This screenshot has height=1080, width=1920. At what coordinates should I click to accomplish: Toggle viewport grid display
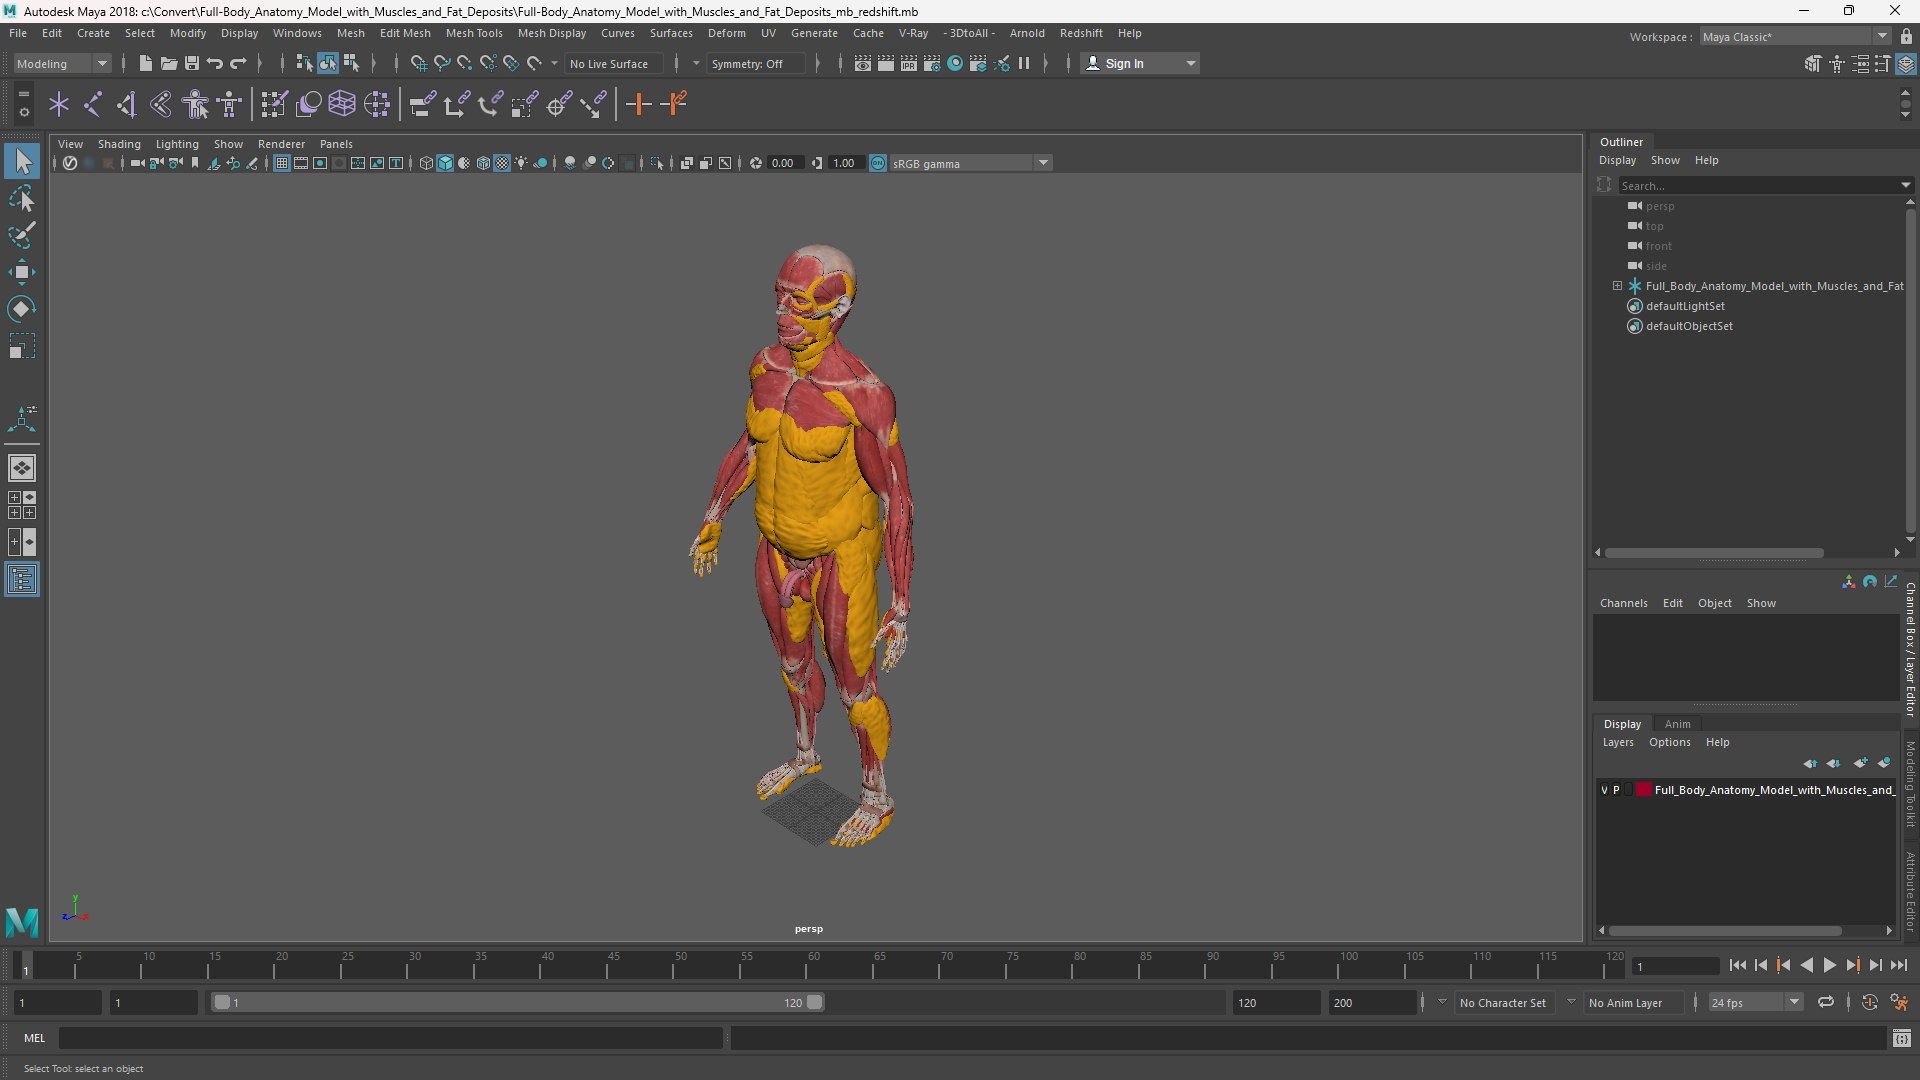[x=282, y=163]
